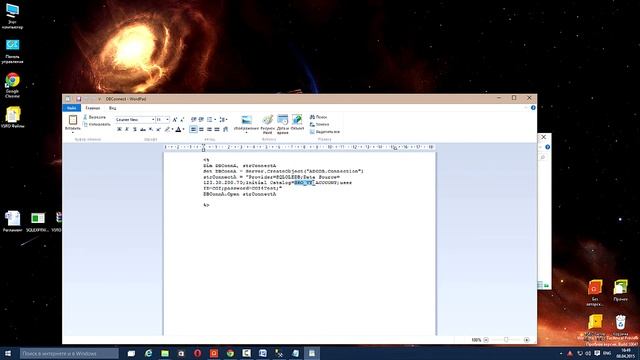Open the blue File (Файл) tab
The image size is (640, 360).
(71, 108)
